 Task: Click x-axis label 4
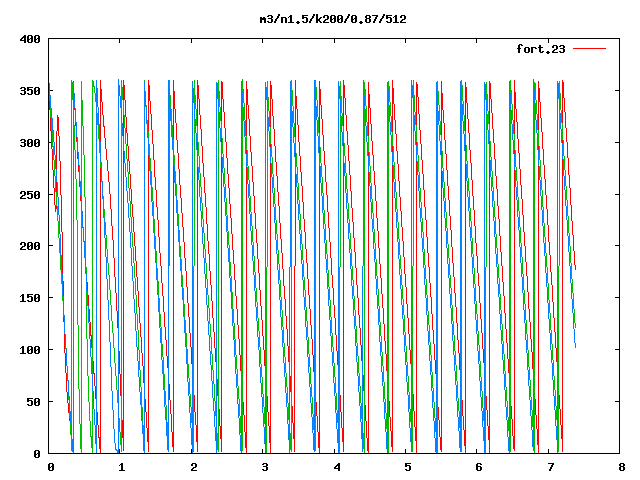[x=337, y=467]
